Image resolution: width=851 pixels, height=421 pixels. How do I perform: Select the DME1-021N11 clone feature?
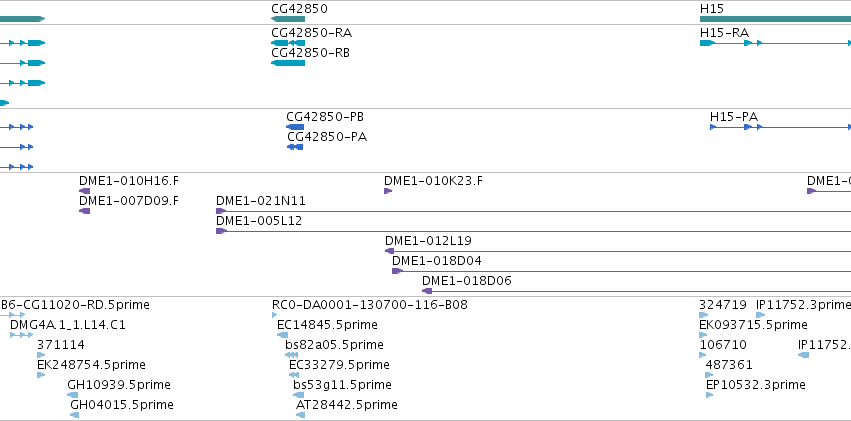click(x=534, y=211)
